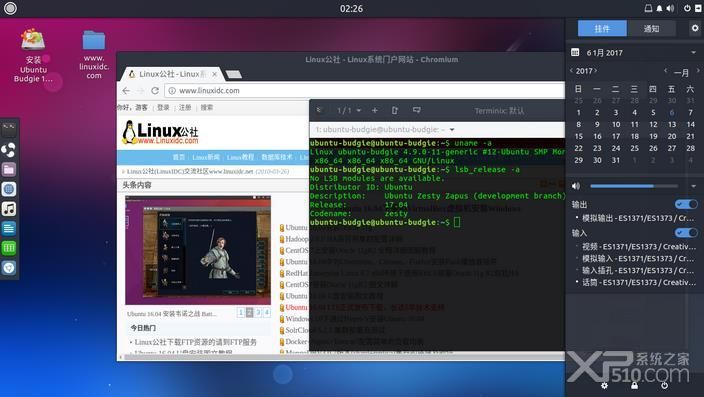Reload the Chromium page
Screen dimensions: 704x397
(x=155, y=91)
